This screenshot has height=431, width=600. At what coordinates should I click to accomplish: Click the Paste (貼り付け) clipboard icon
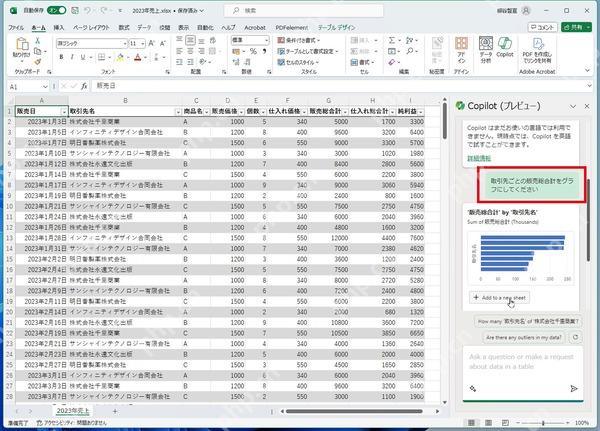pyautogui.click(x=22, y=45)
